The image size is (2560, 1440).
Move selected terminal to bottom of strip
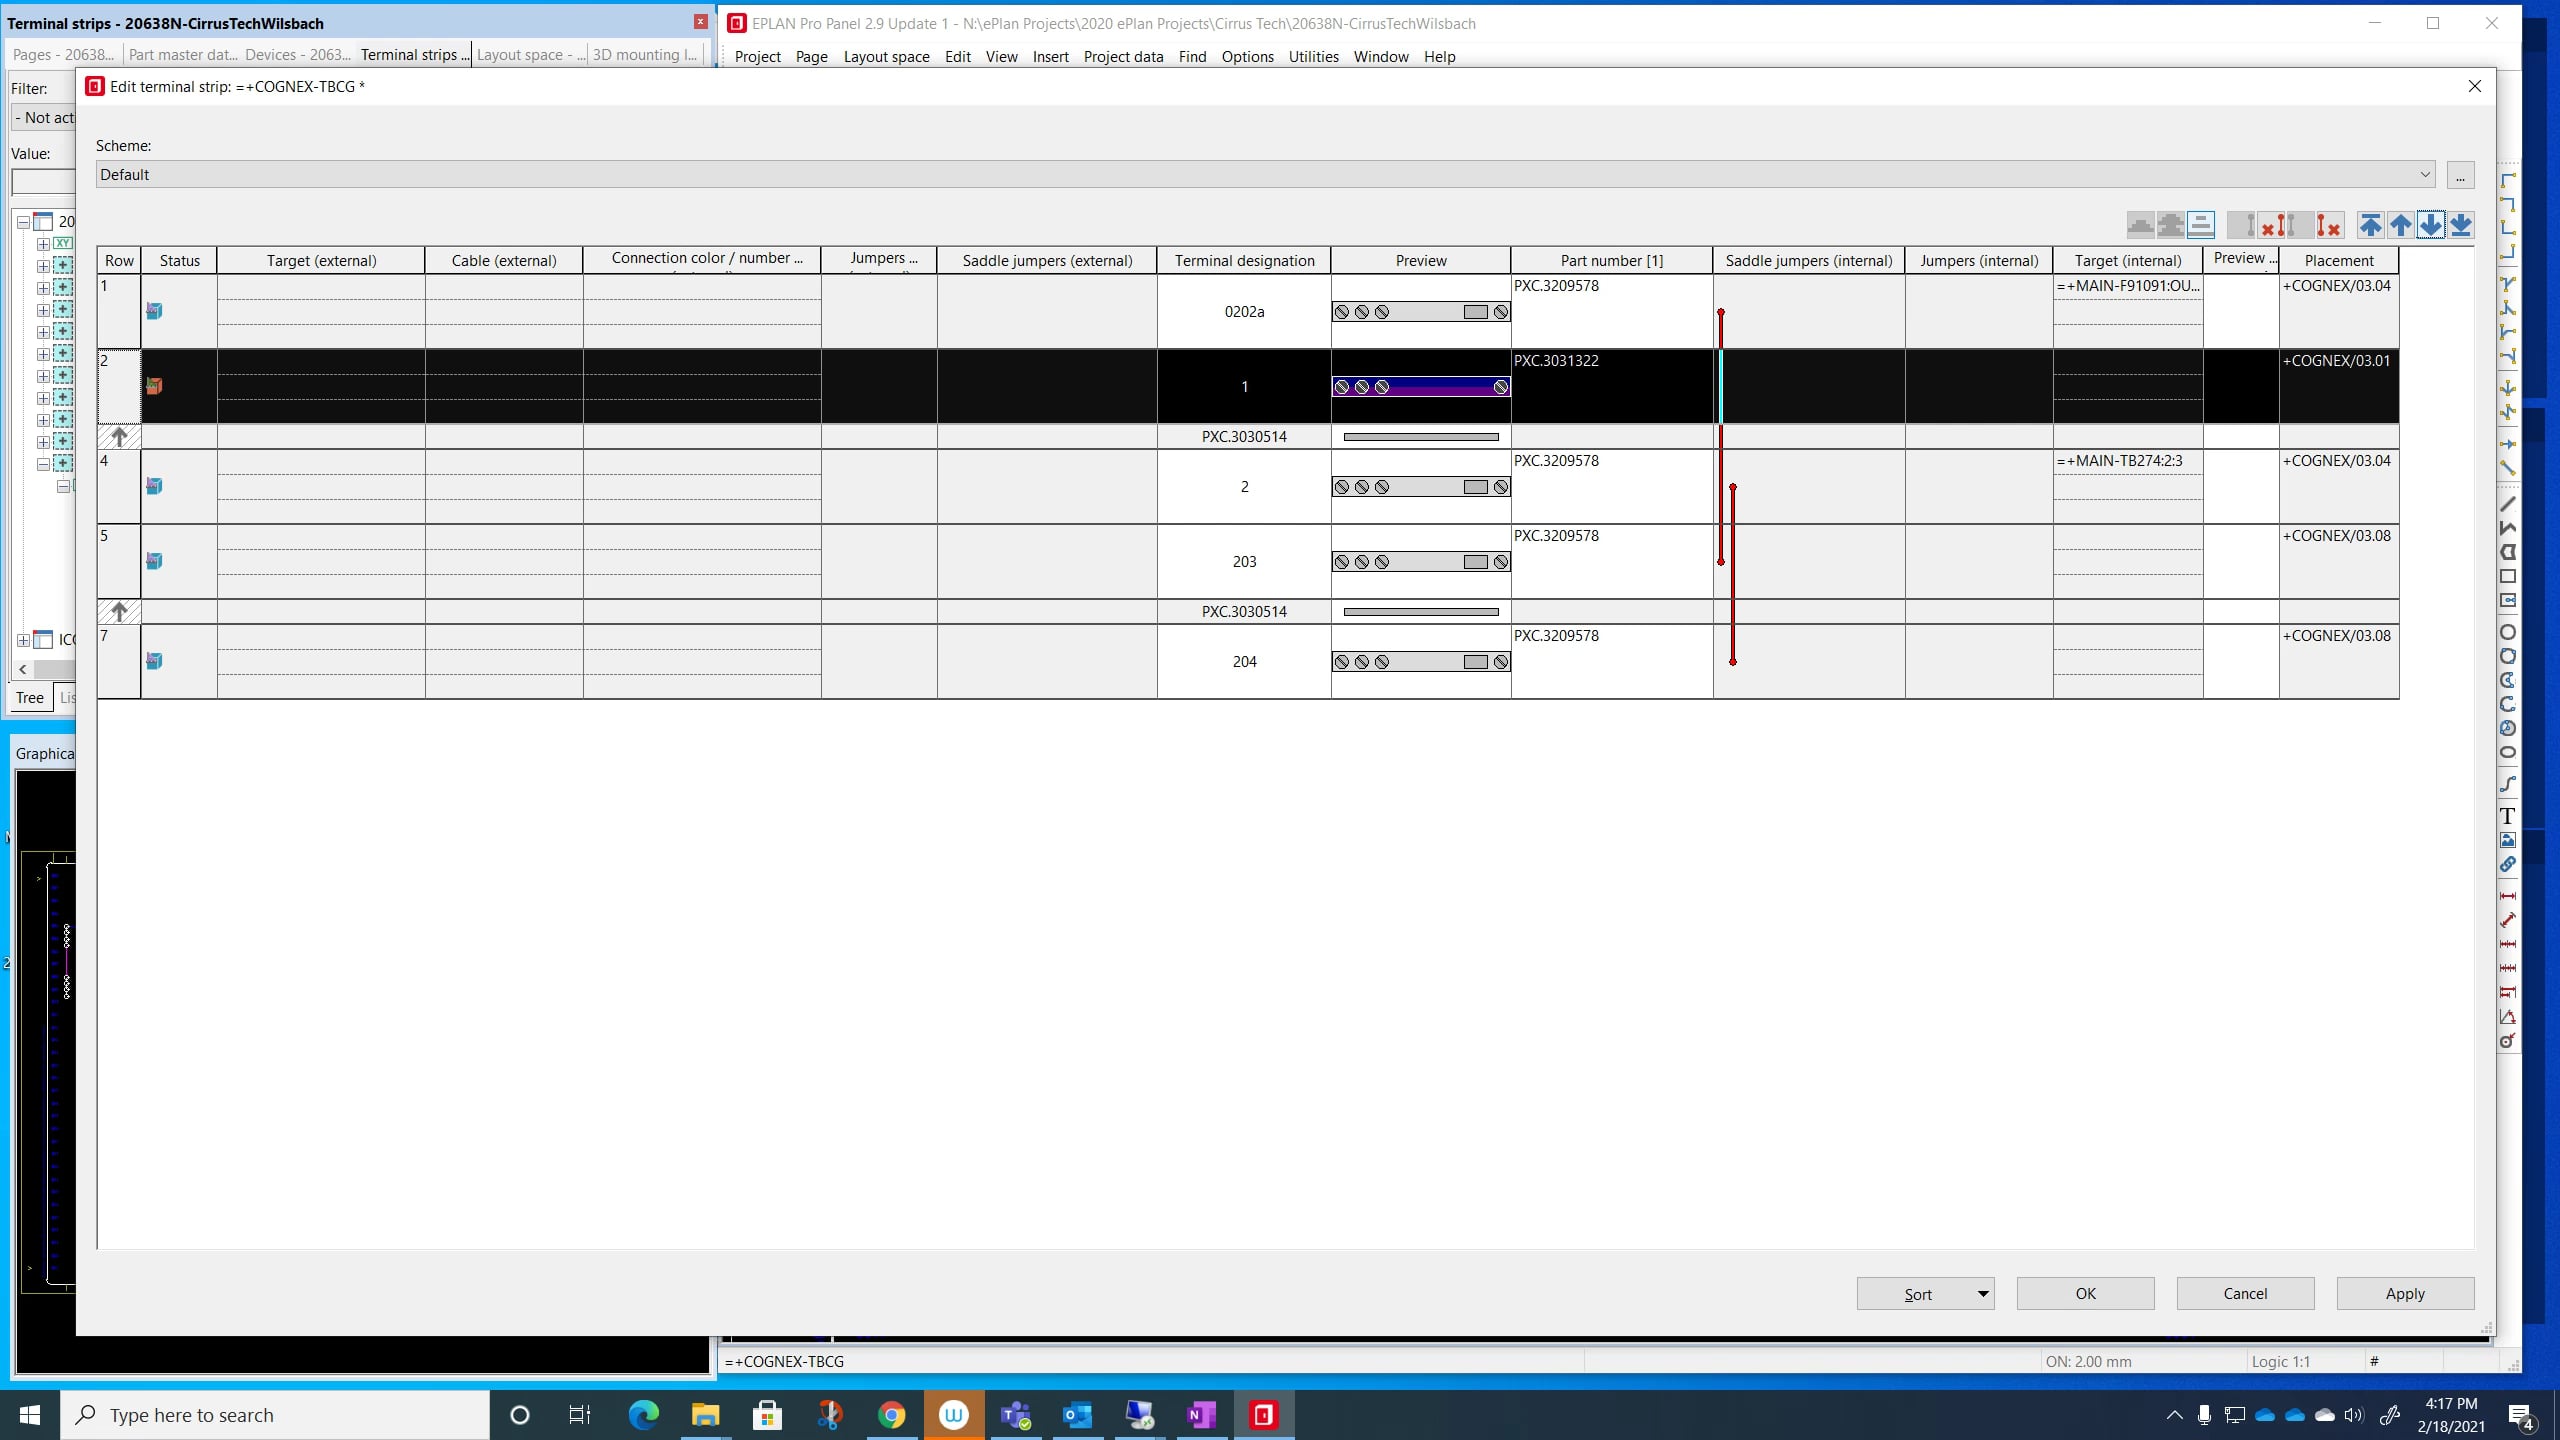2460,225
